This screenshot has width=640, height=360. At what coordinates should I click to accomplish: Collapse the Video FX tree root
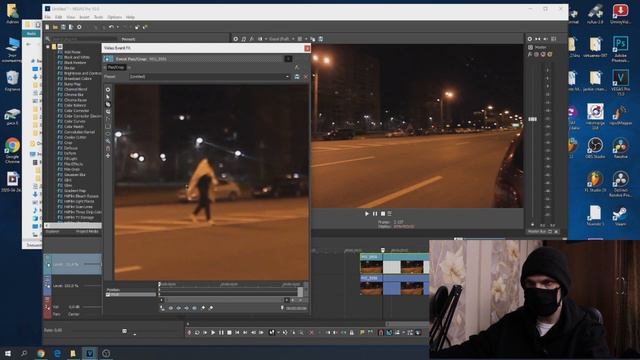pyautogui.click(x=48, y=47)
